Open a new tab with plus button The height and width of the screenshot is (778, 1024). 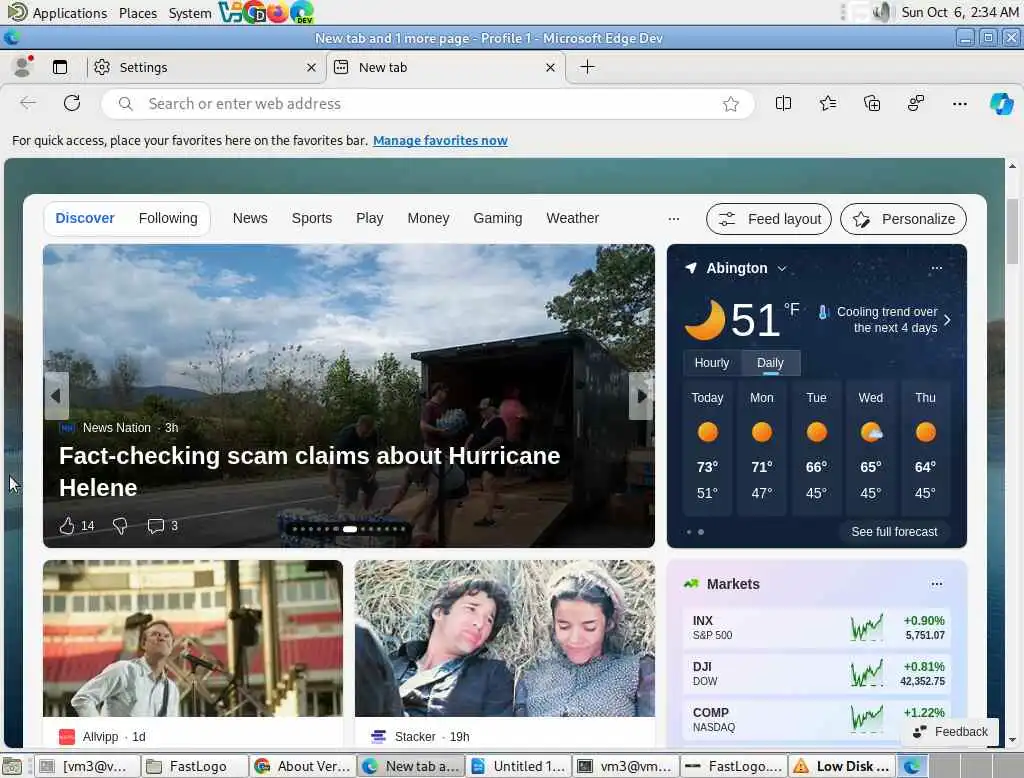[x=587, y=67]
